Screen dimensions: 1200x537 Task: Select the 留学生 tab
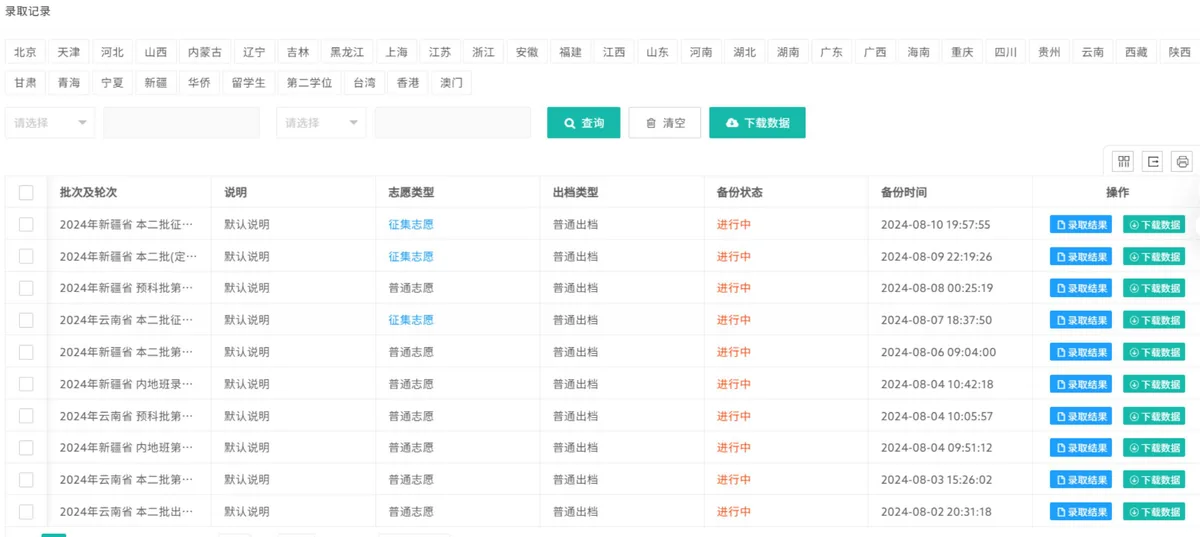(x=249, y=83)
